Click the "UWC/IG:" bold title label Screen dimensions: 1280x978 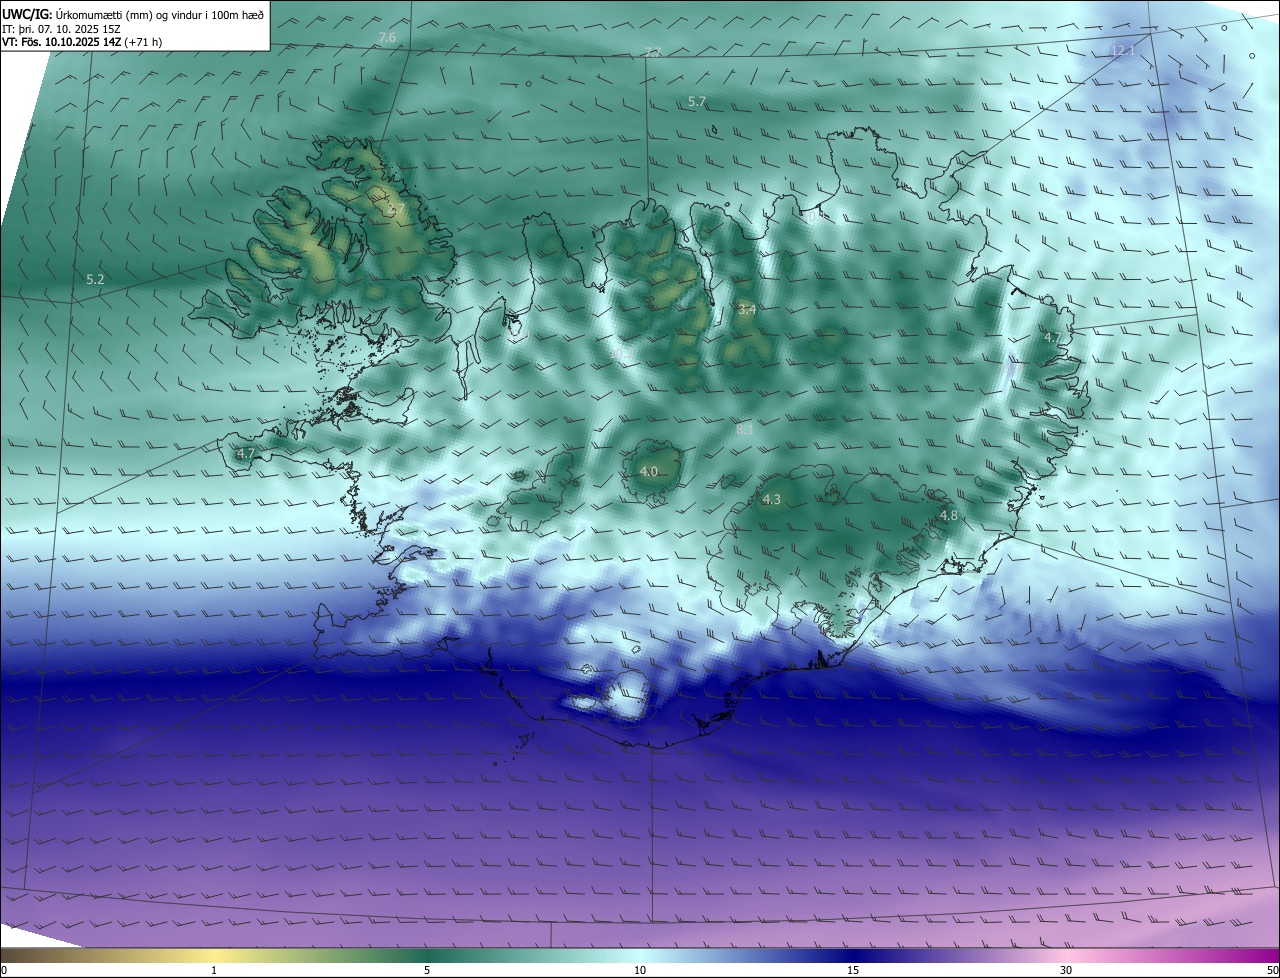pyautogui.click(x=27, y=14)
